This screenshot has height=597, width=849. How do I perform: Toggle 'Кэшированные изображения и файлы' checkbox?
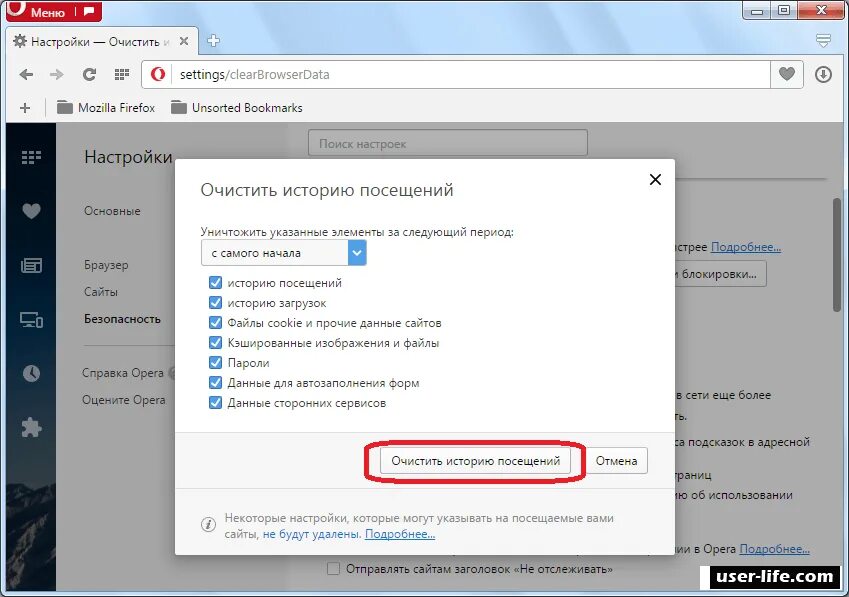tap(215, 343)
